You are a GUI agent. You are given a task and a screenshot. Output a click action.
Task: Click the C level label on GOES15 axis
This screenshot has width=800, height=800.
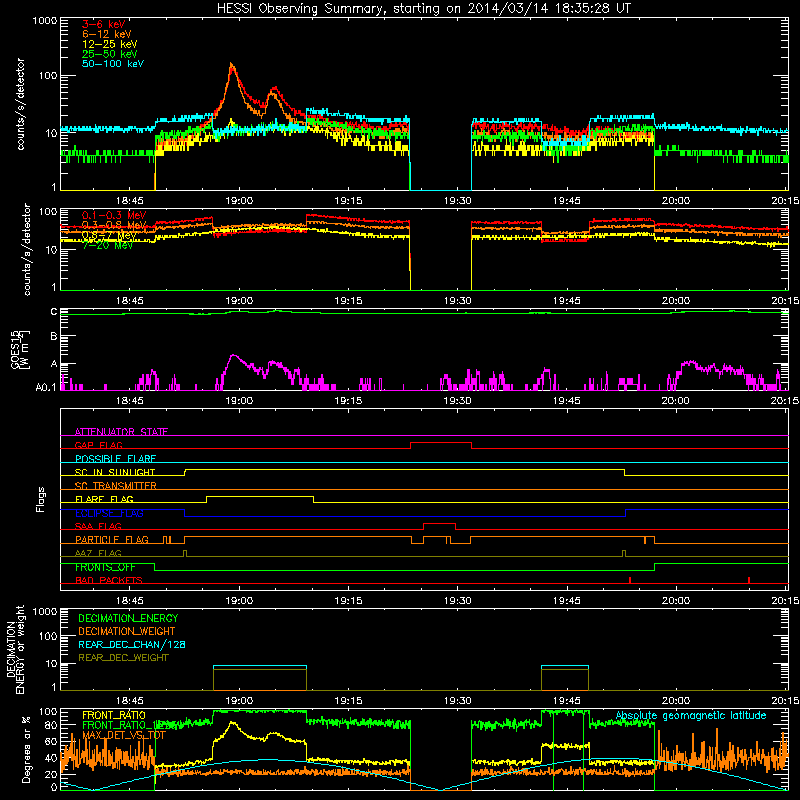(x=54, y=312)
